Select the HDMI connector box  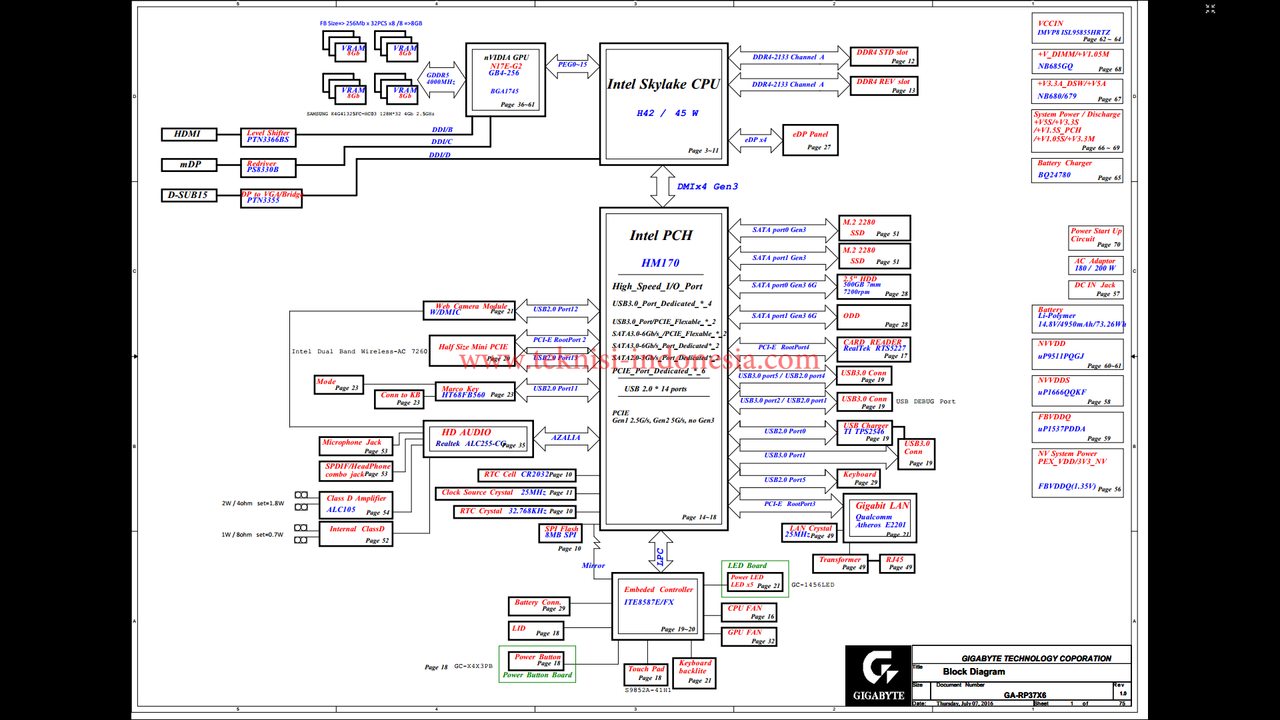click(x=188, y=134)
